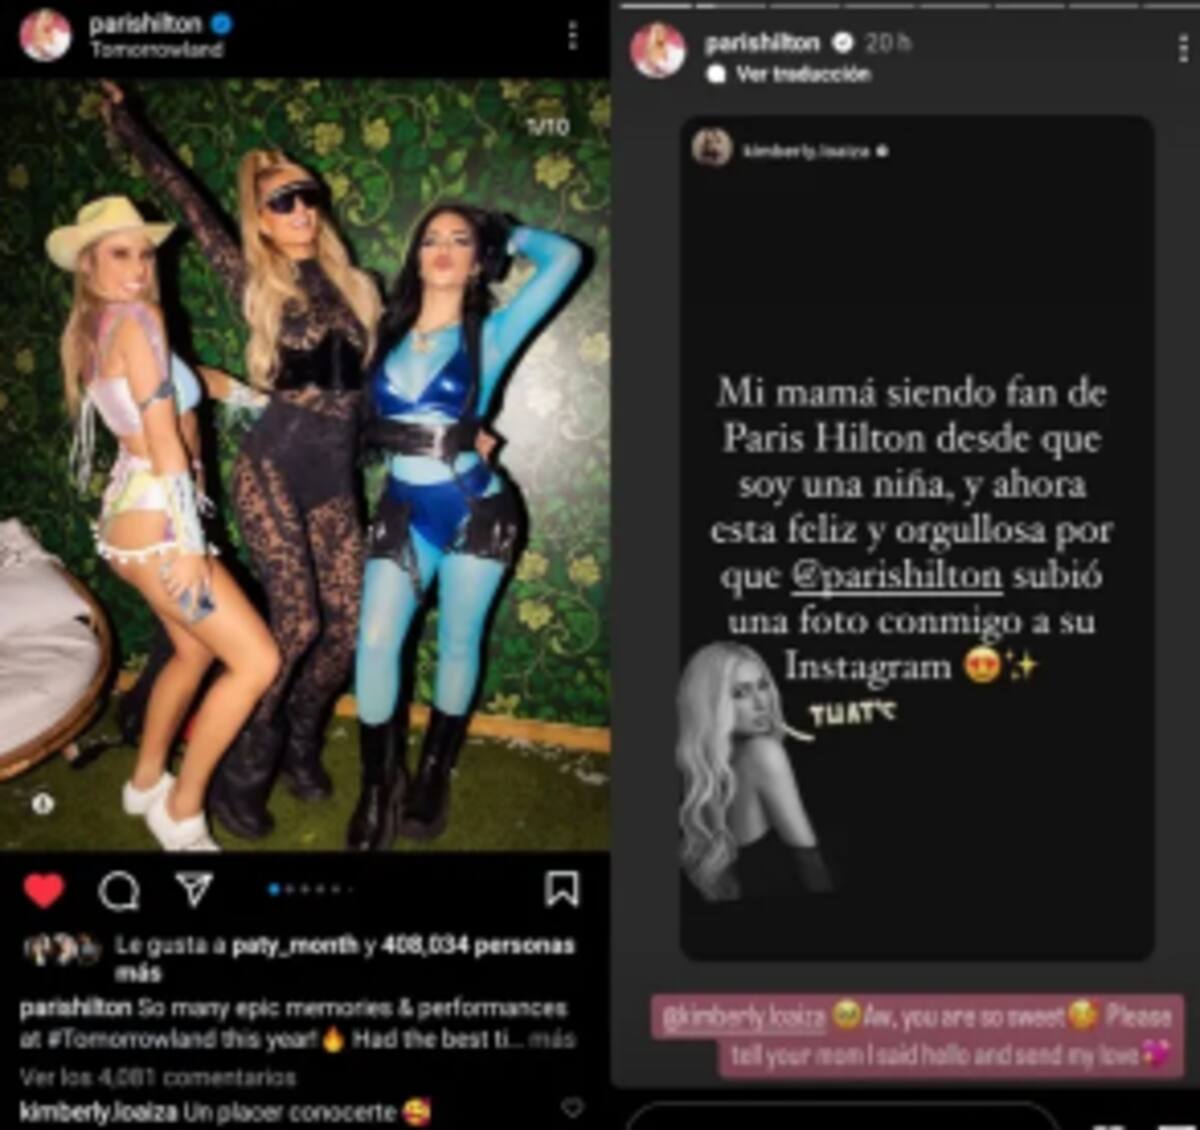Share the post using the paper plane icon

[x=194, y=888]
